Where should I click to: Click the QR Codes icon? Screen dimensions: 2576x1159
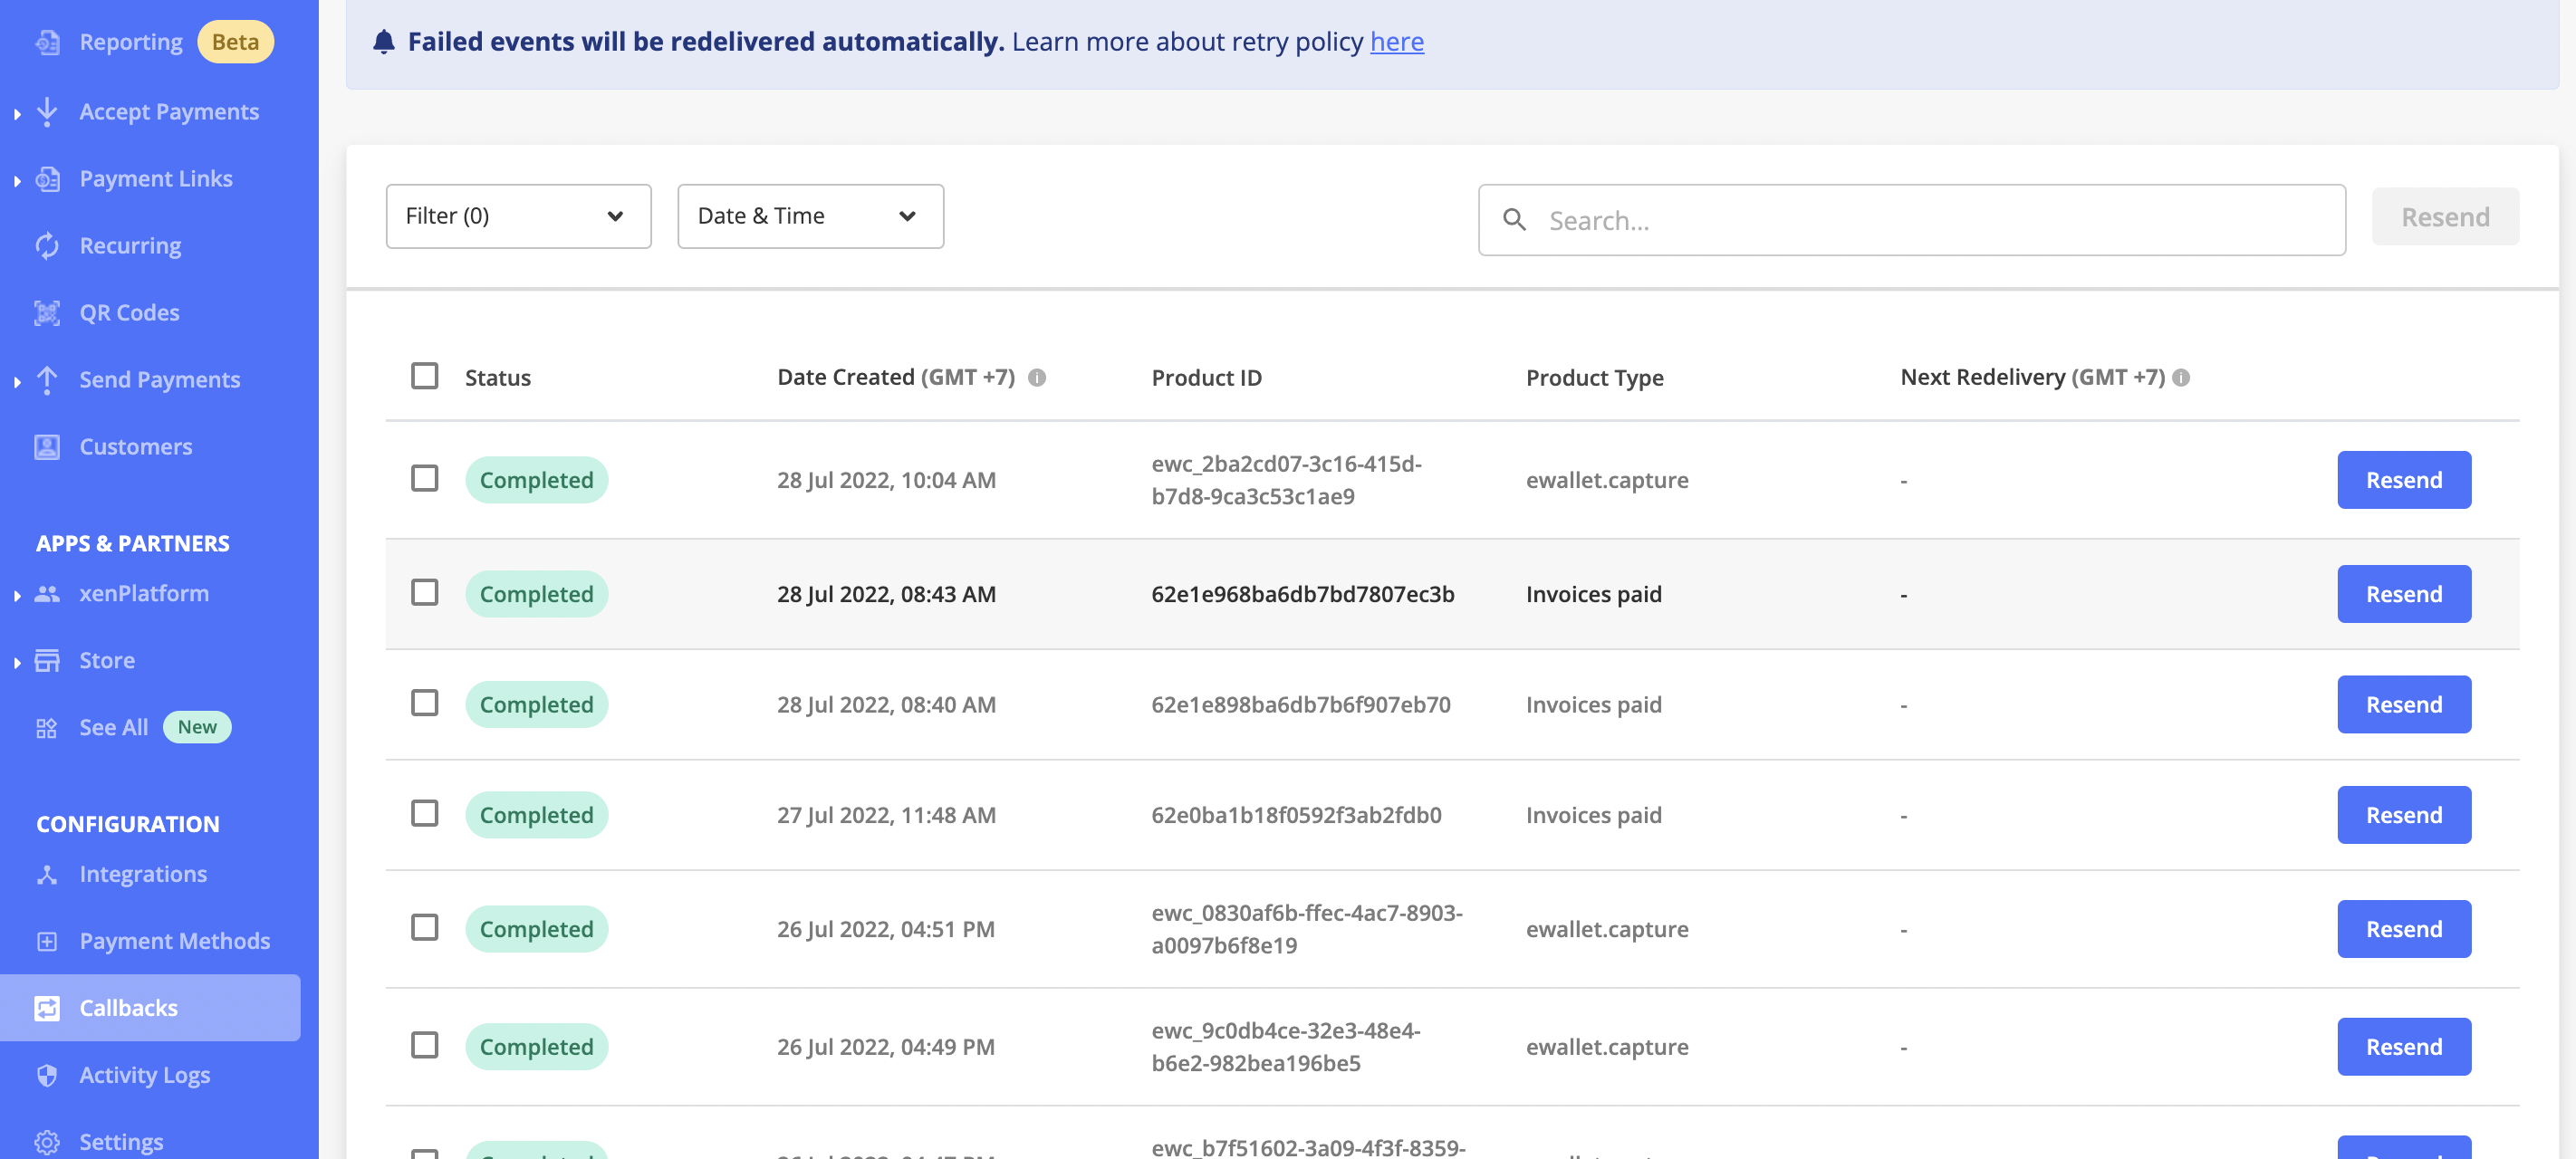47,313
